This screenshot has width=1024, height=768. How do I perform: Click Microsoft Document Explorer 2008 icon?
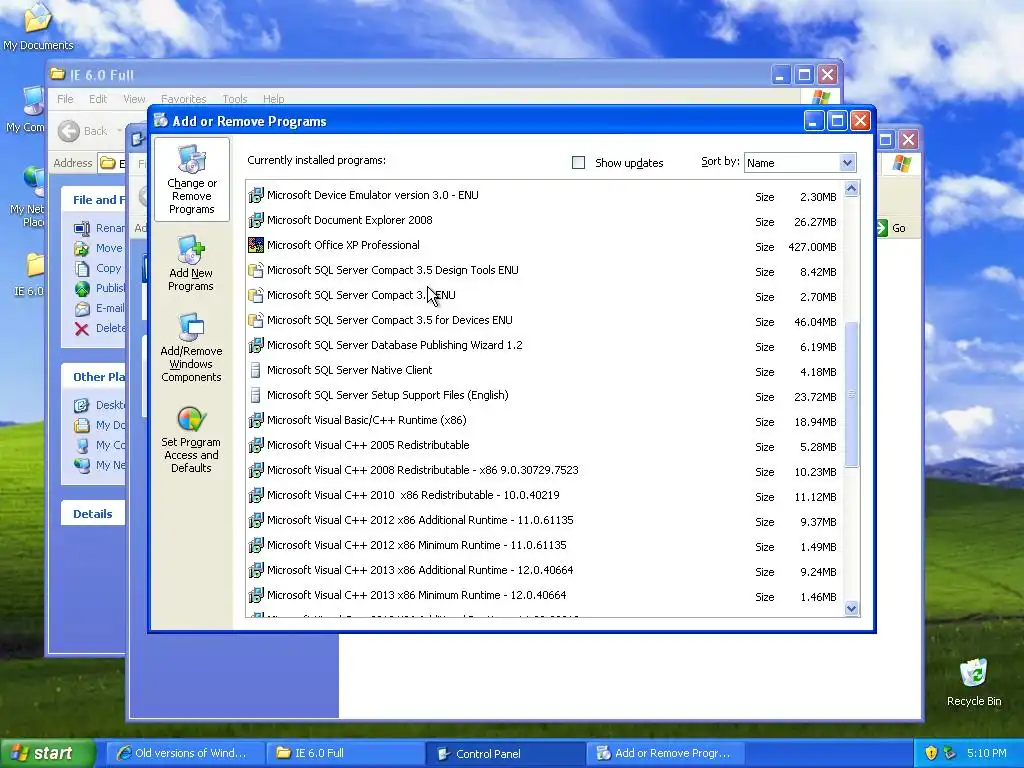tap(256, 220)
